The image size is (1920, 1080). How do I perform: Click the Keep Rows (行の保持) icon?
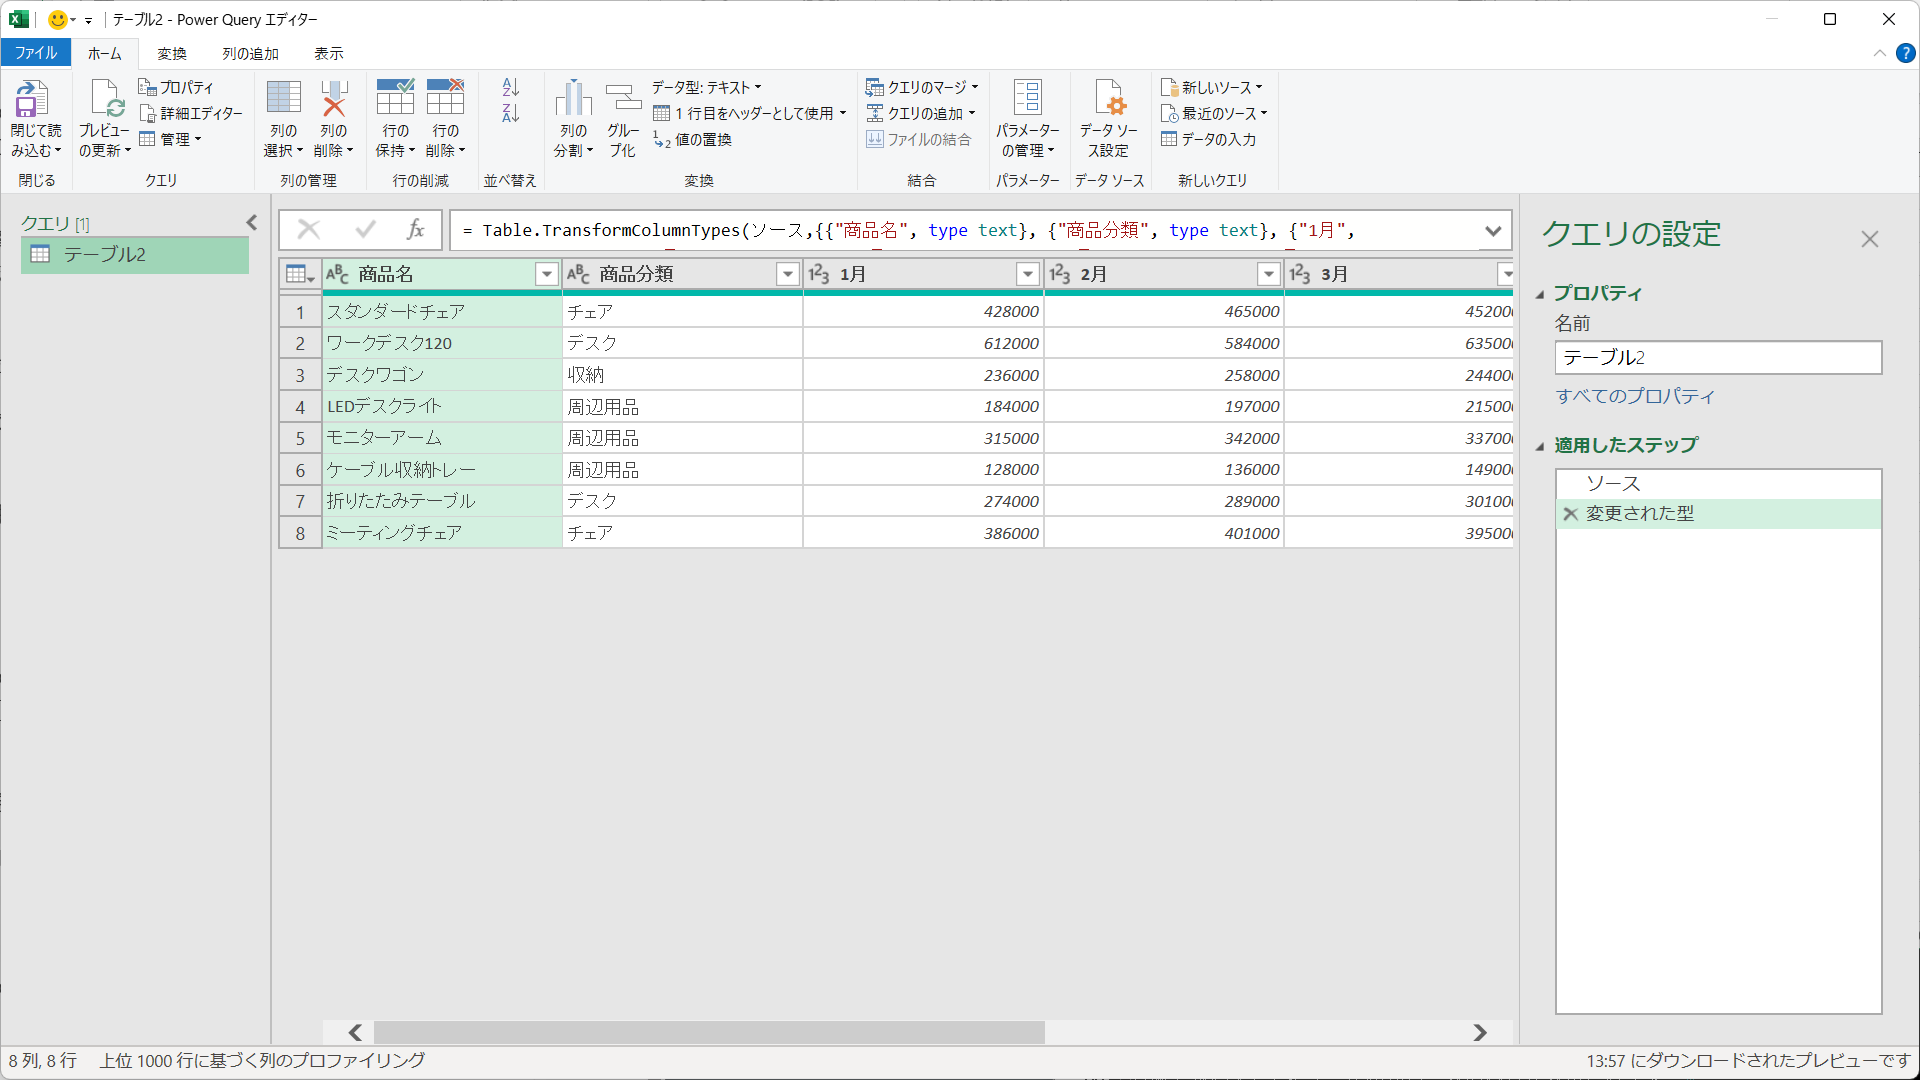[395, 98]
